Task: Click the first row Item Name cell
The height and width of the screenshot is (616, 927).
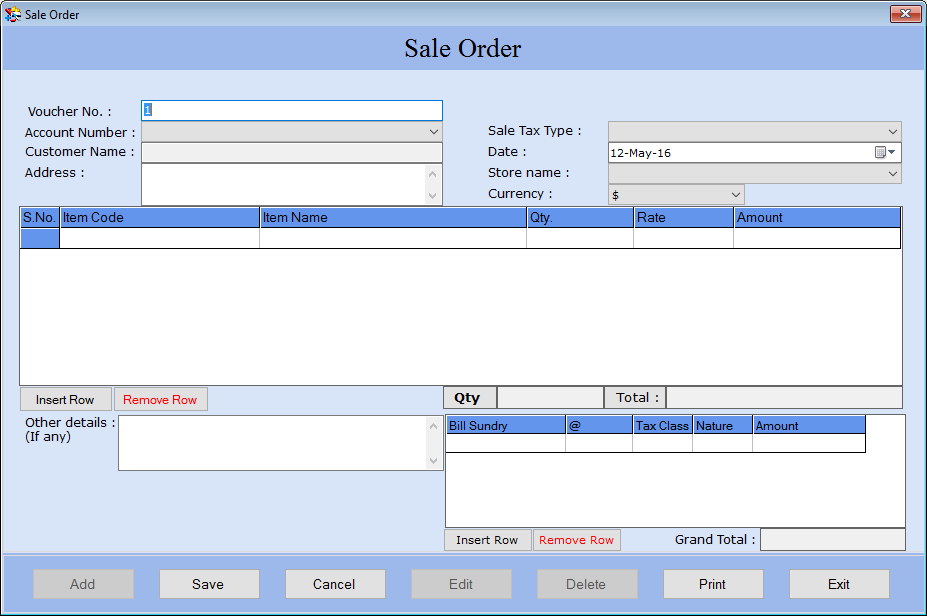Action: pos(393,238)
